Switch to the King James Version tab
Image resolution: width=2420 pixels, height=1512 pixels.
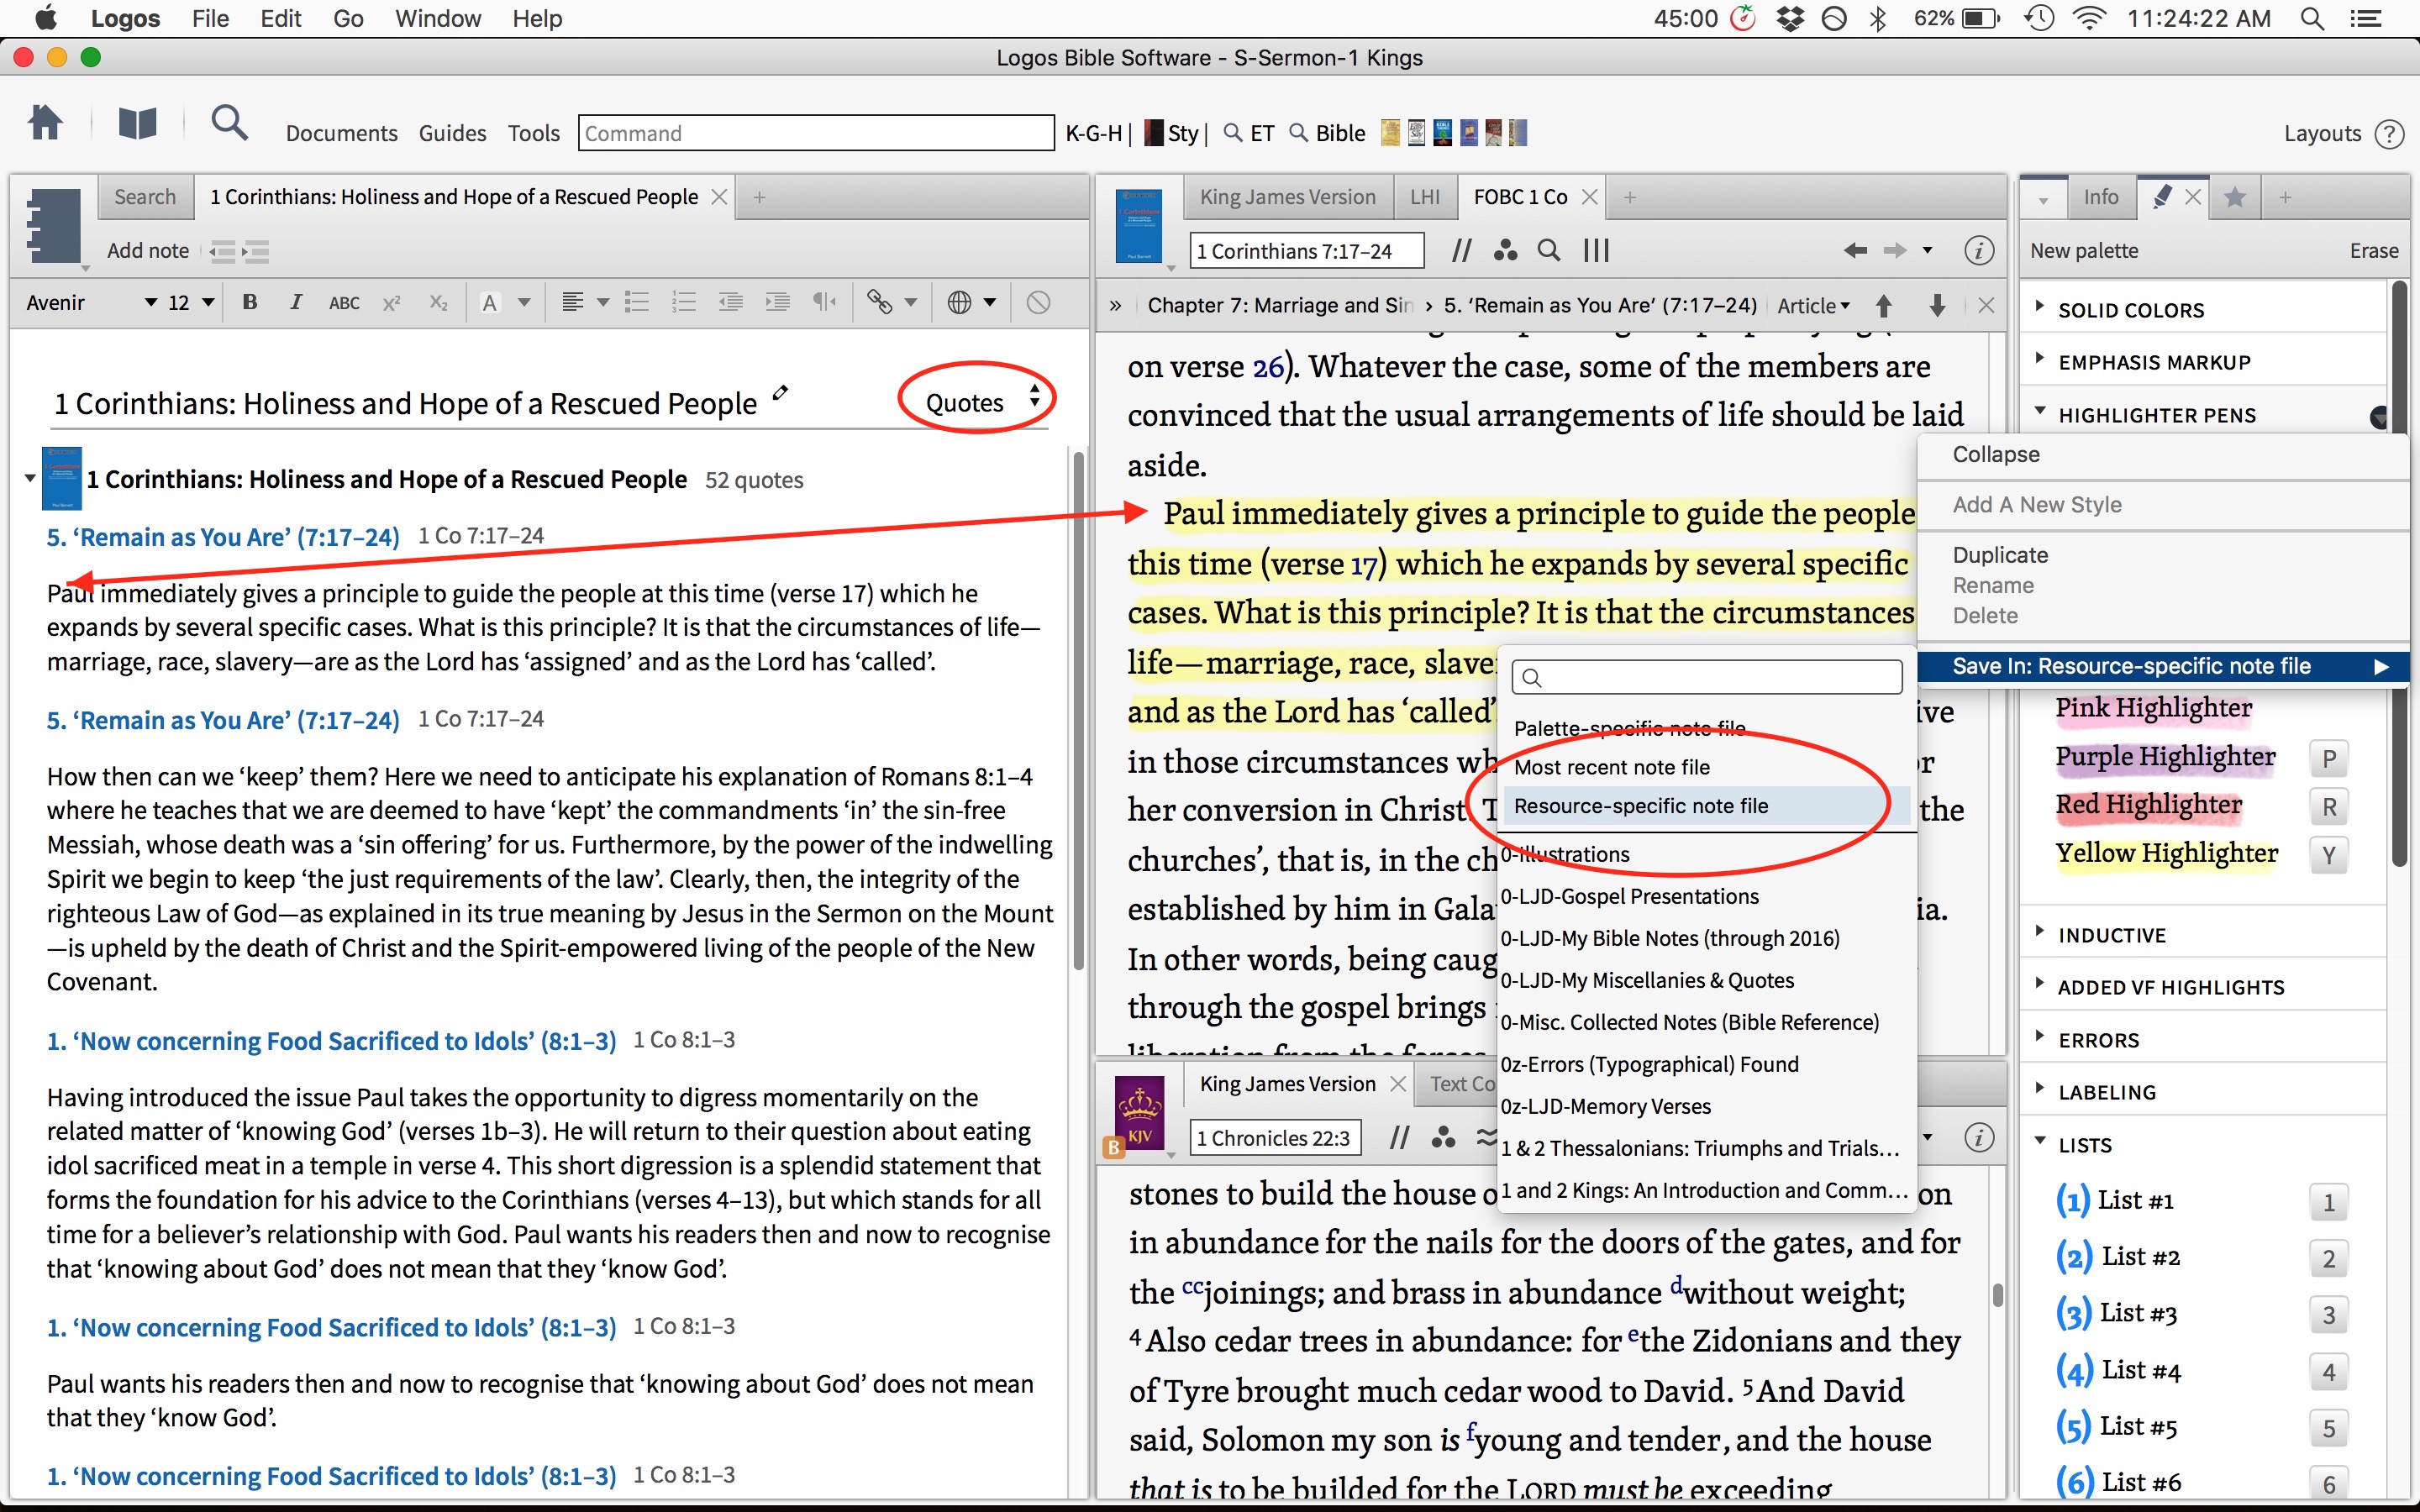coord(1287,197)
